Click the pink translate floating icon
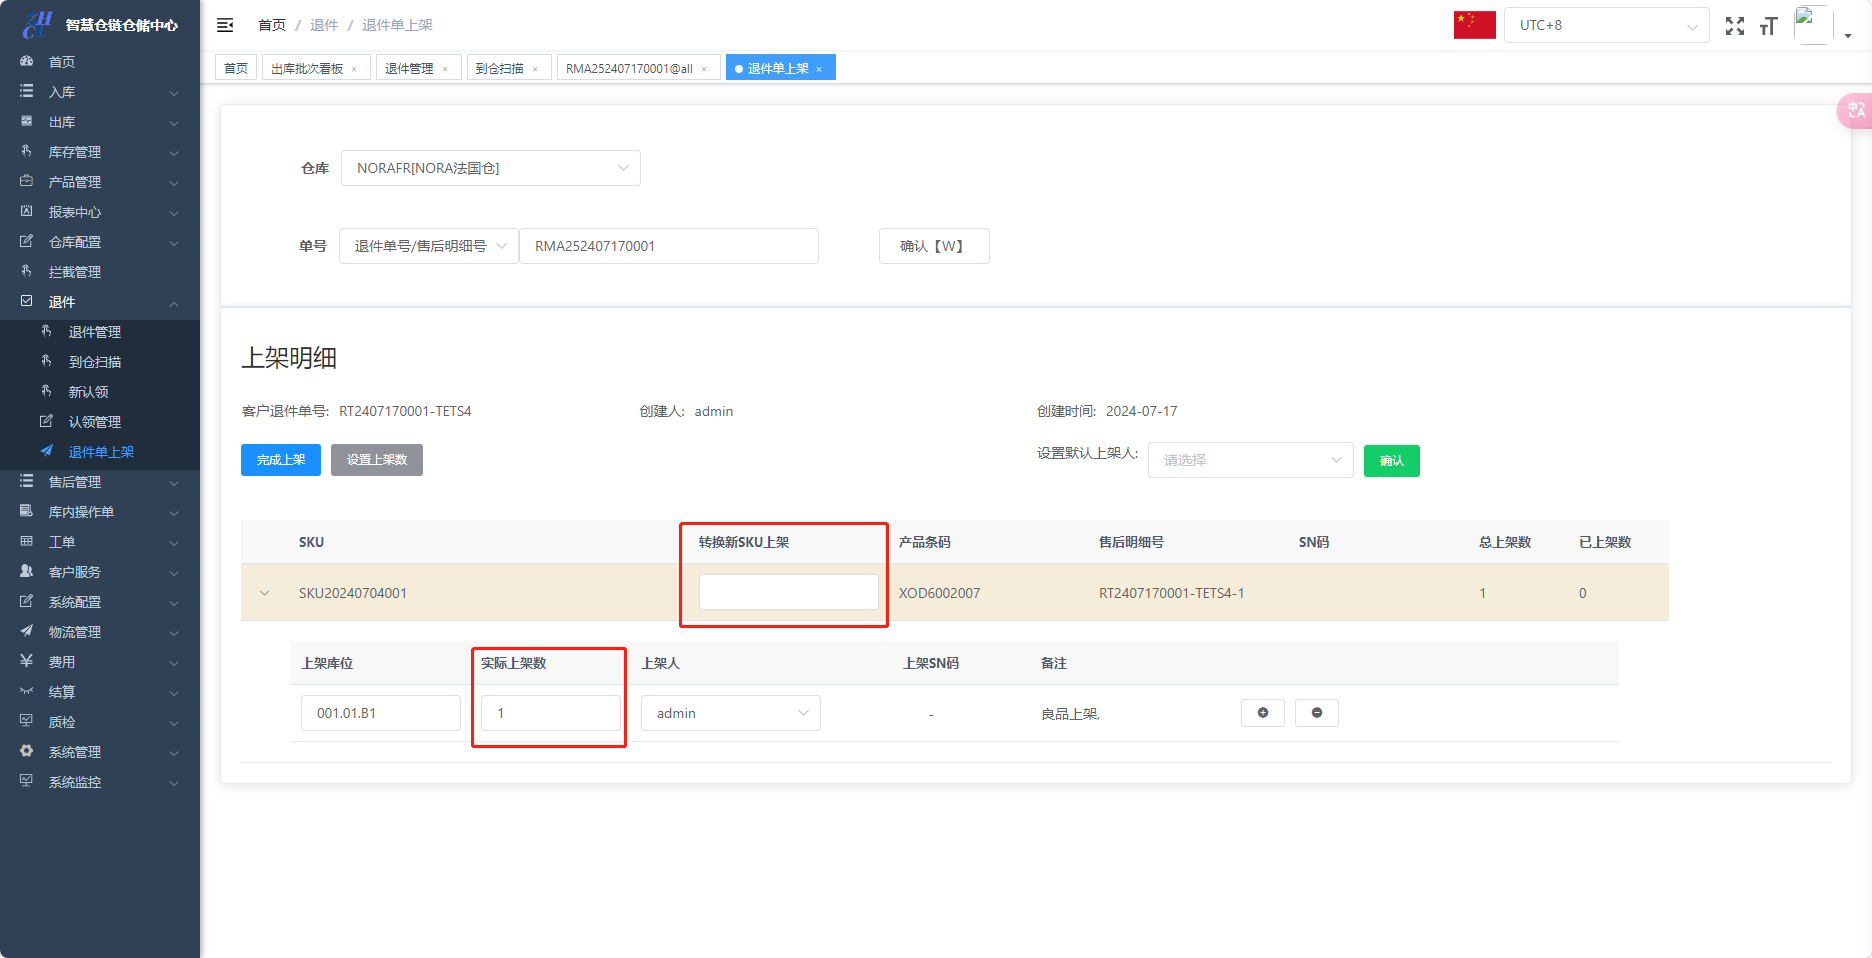Viewport: 1872px width, 958px height. click(x=1855, y=111)
